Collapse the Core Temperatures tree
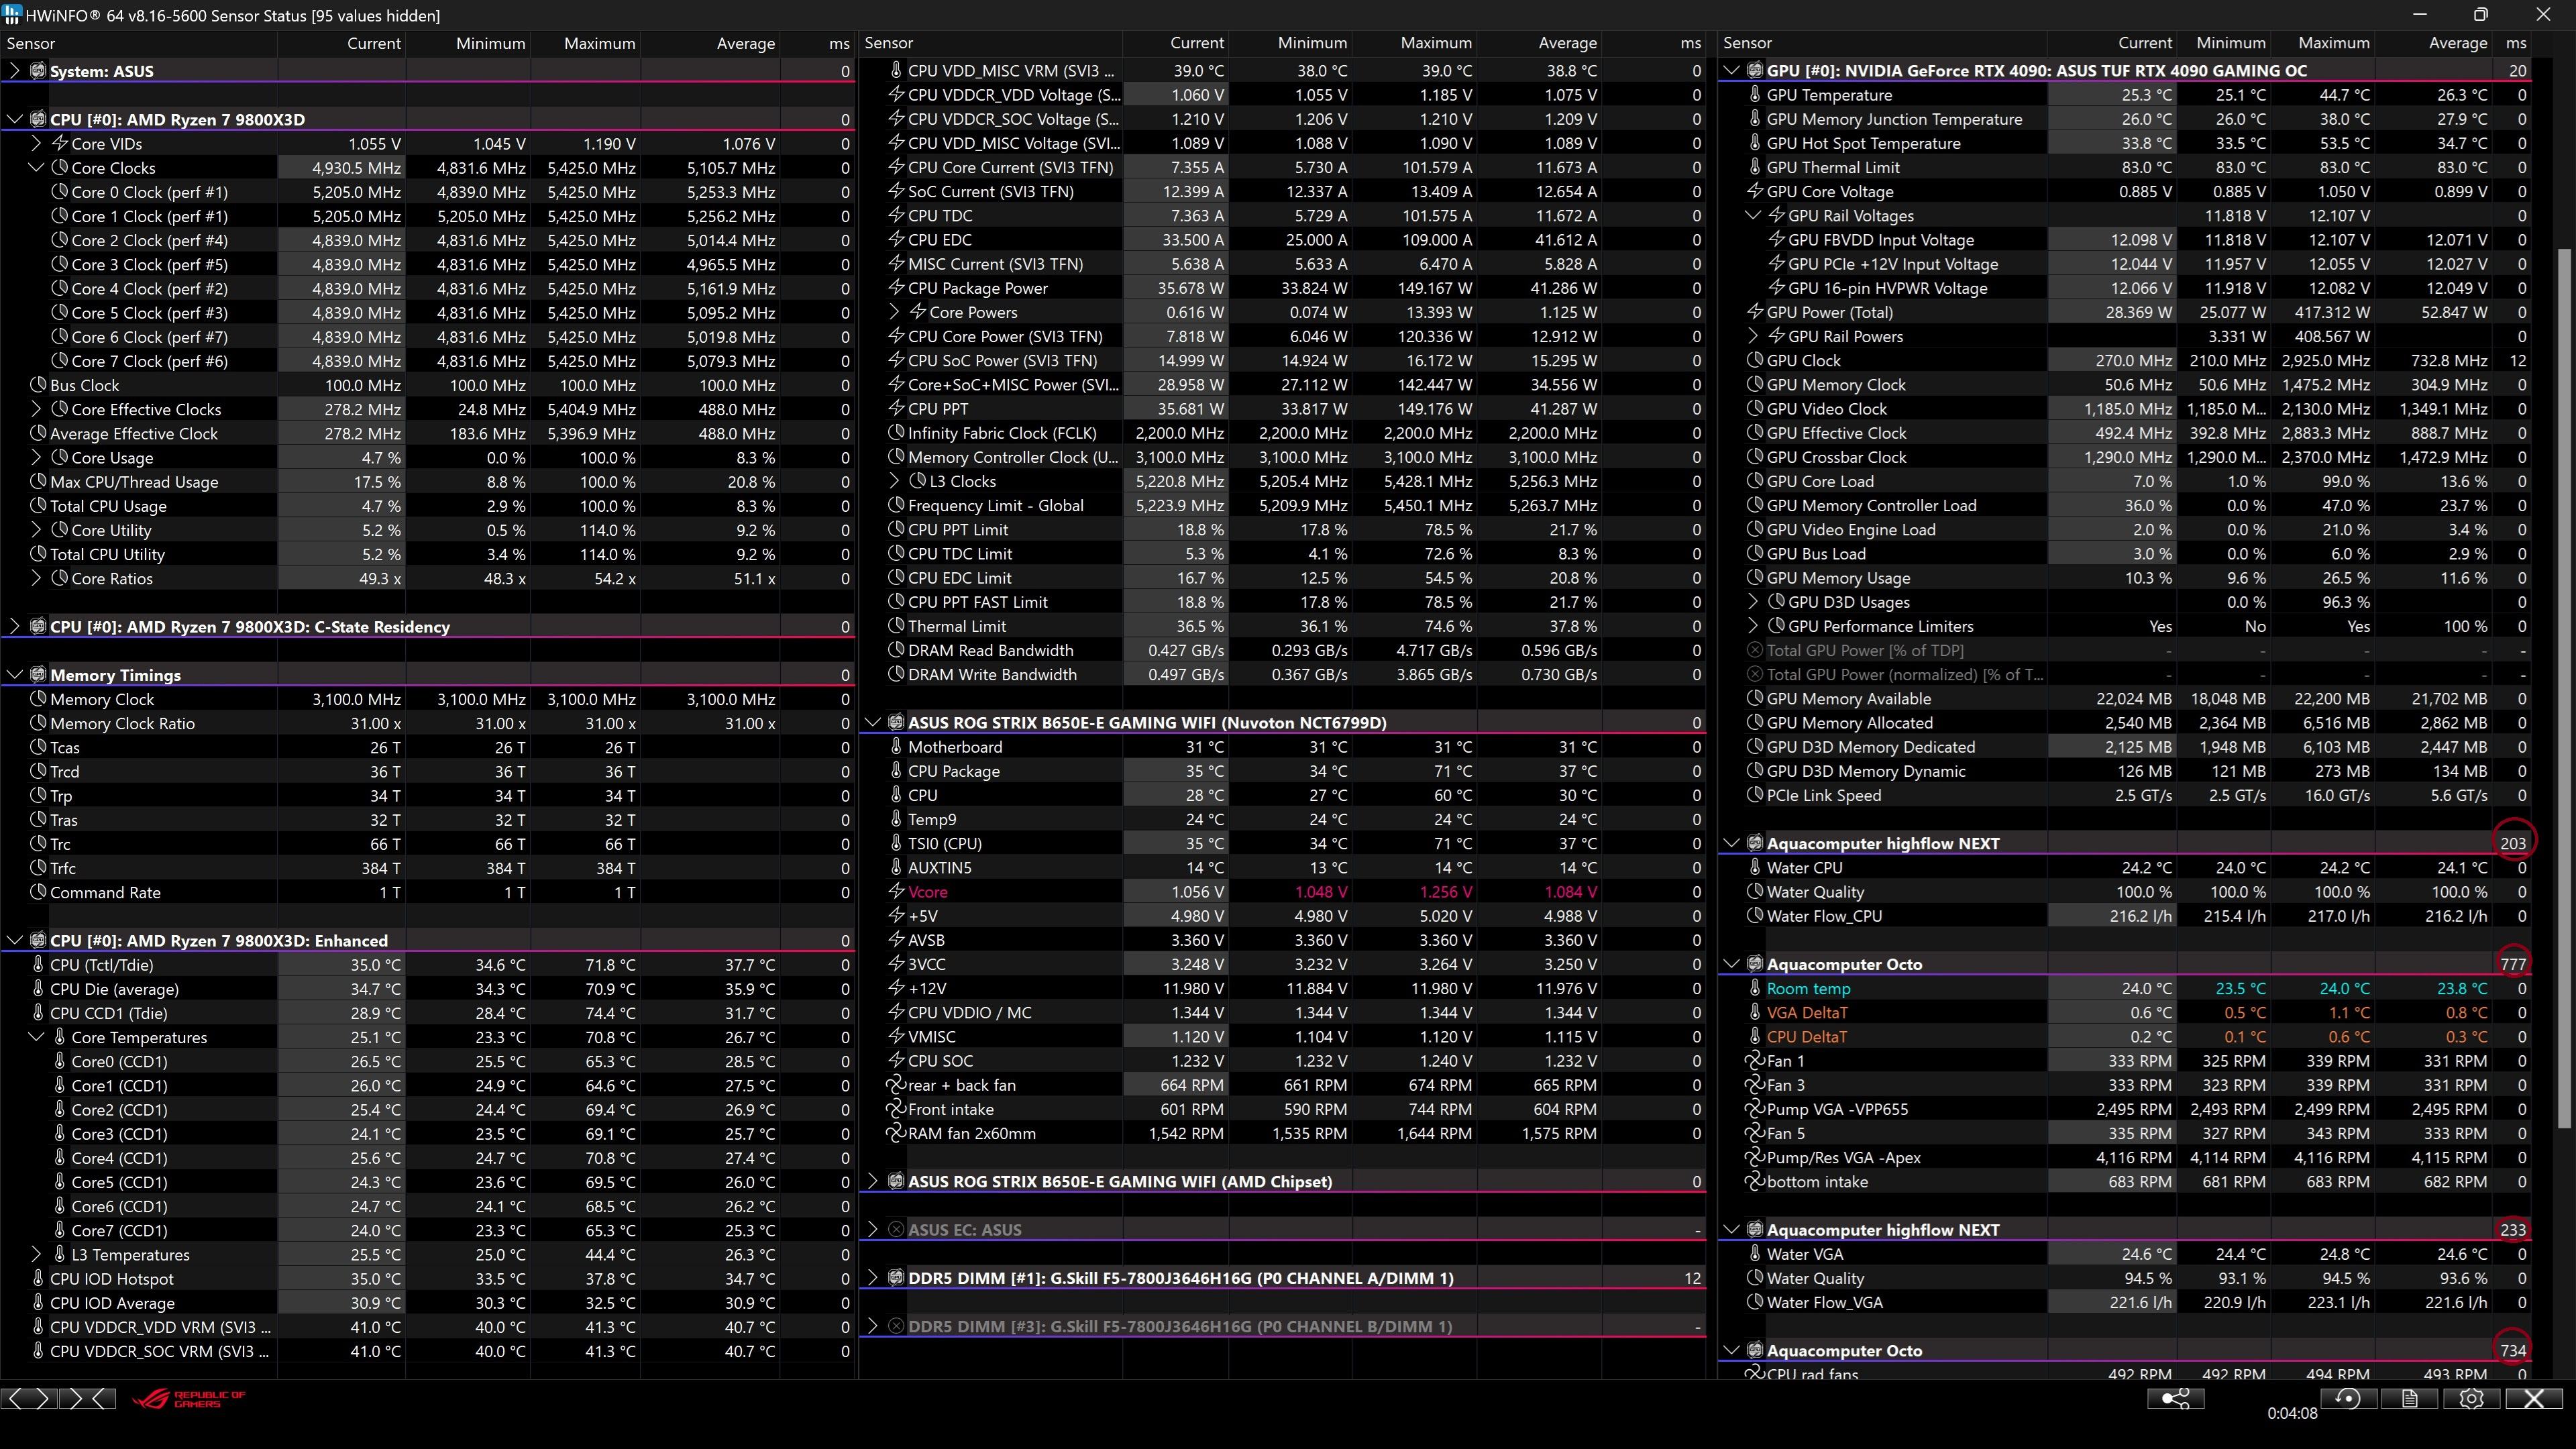Viewport: 2576px width, 1449px height. (x=36, y=1037)
